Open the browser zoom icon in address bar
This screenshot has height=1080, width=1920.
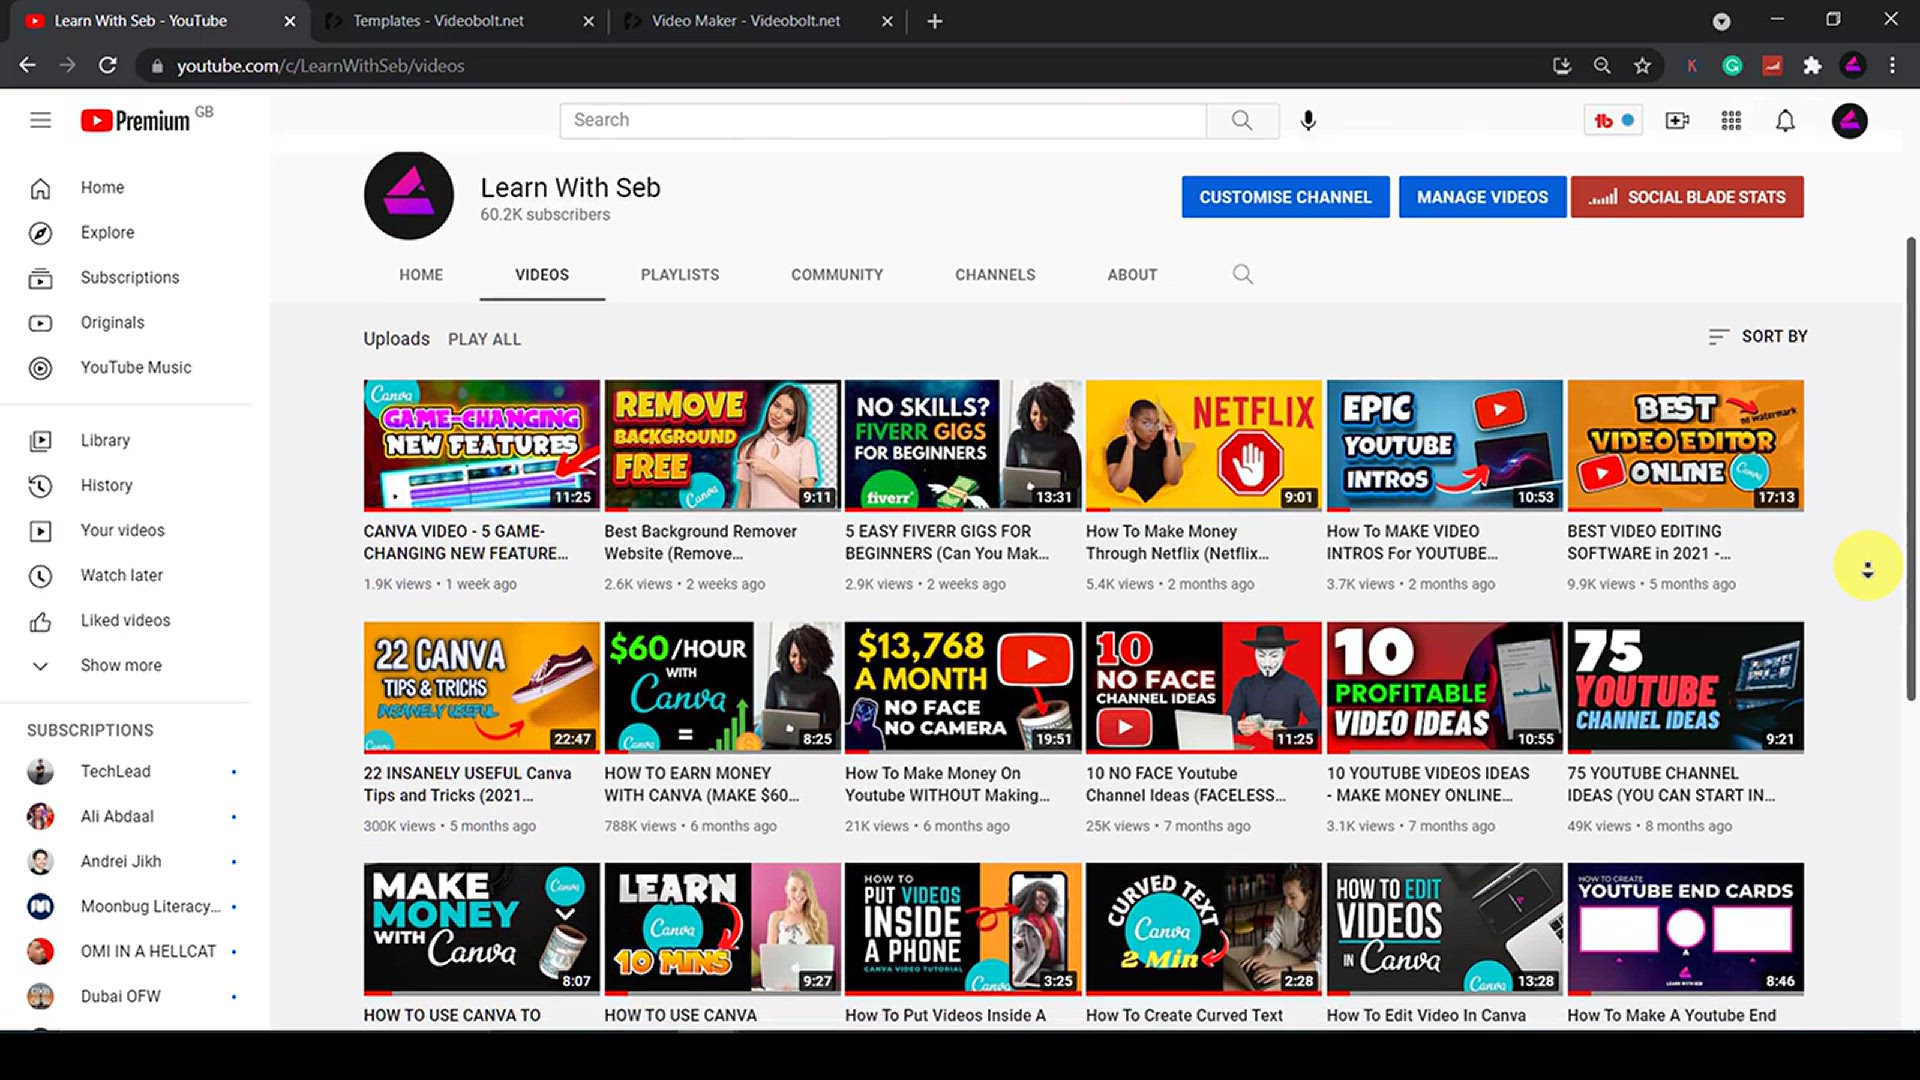click(x=1602, y=66)
